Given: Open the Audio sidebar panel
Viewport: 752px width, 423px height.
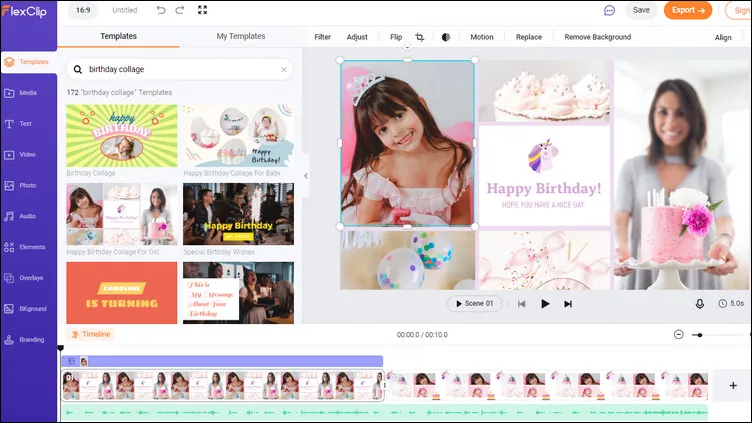Looking at the screenshot, I should 21,216.
